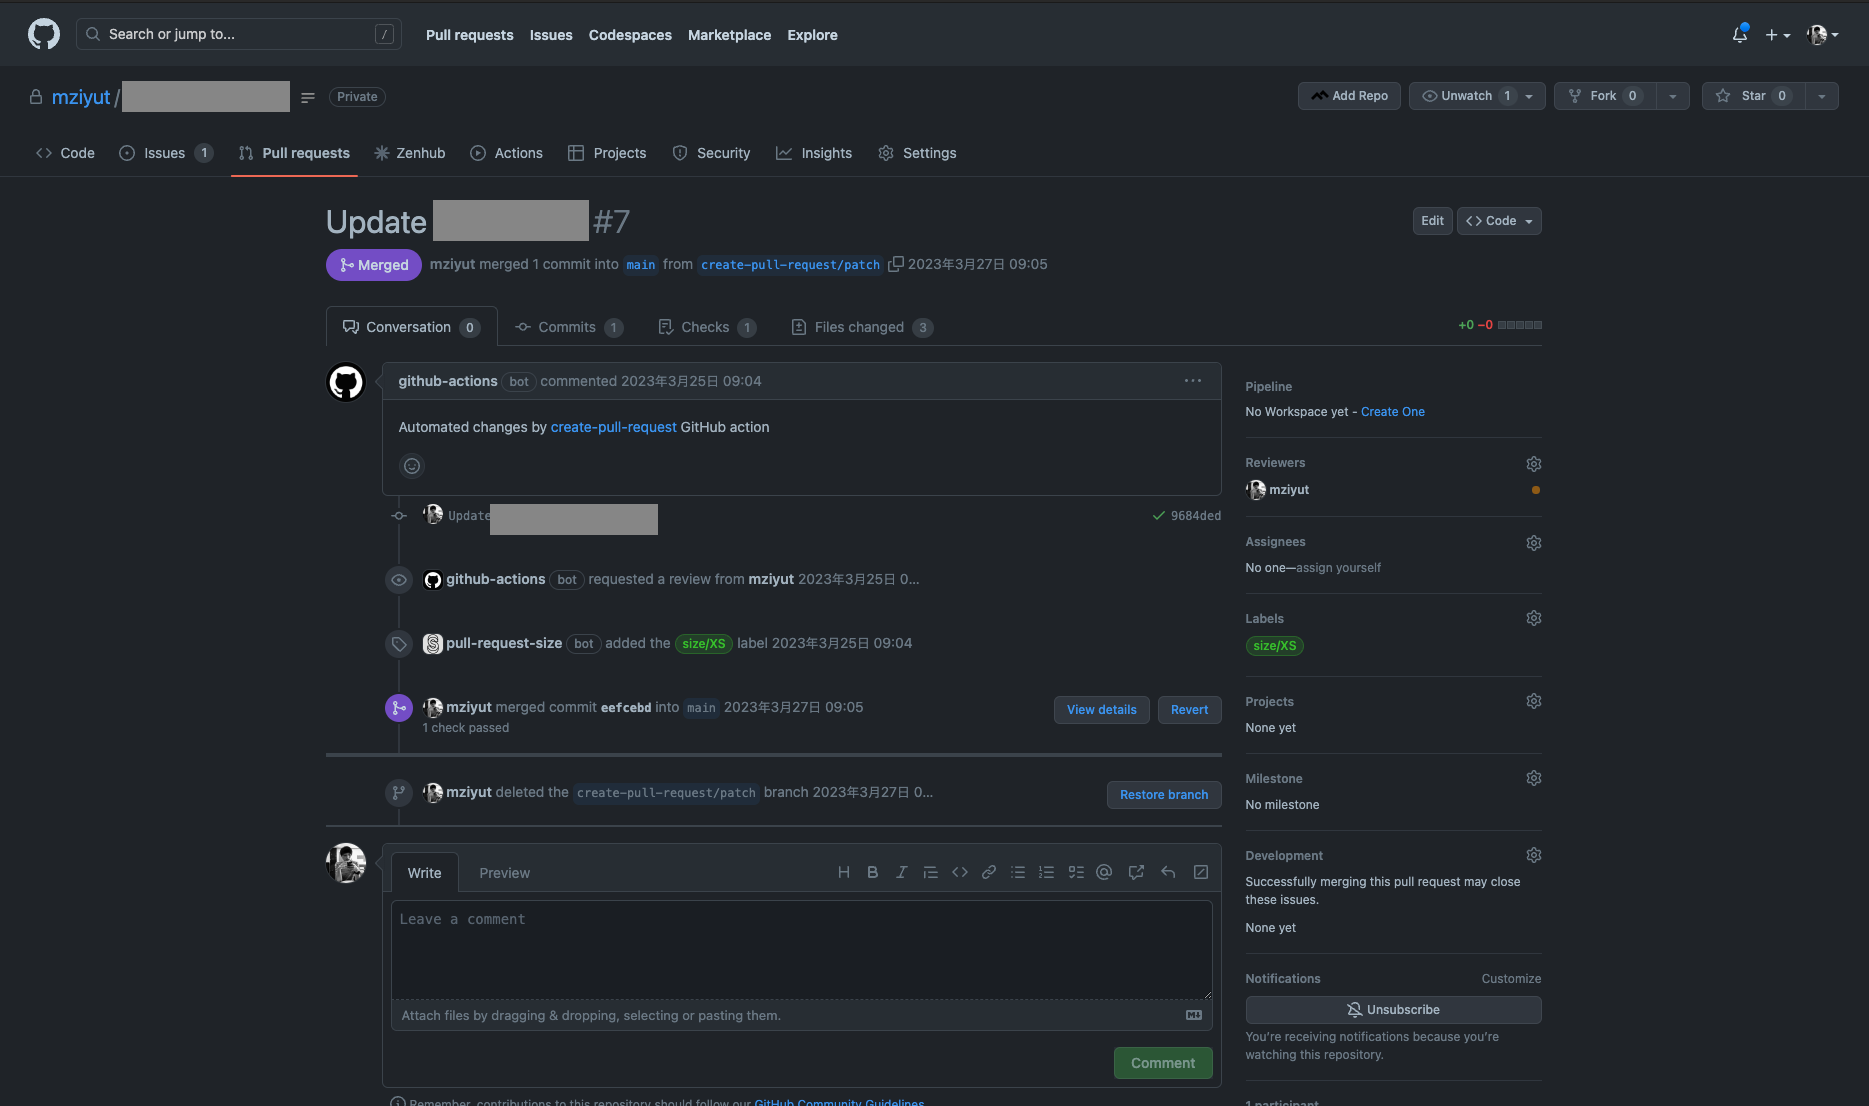Switch to the Commits tab
This screenshot has height=1106, width=1869.
(x=568, y=327)
